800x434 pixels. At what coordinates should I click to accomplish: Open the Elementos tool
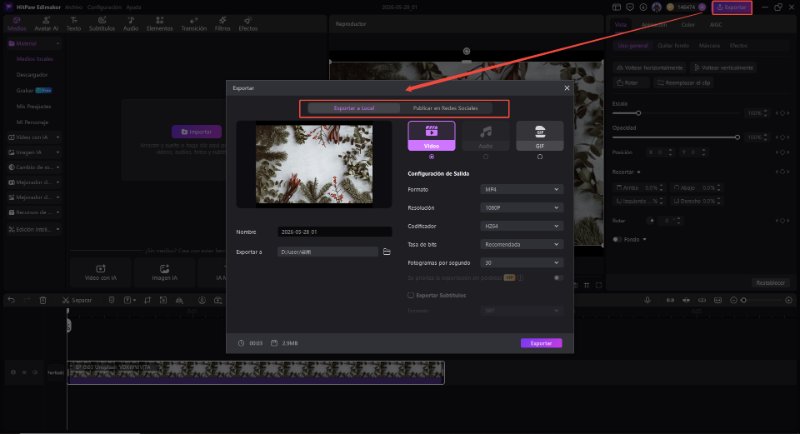tap(160, 24)
